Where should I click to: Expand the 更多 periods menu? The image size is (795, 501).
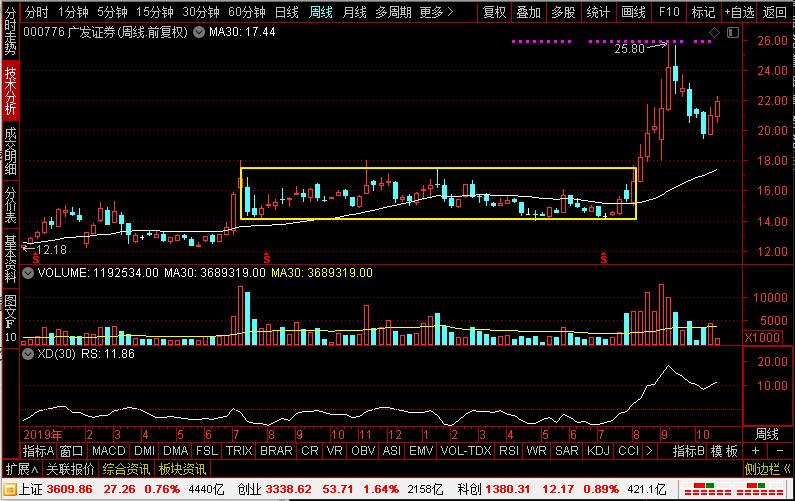click(x=437, y=12)
